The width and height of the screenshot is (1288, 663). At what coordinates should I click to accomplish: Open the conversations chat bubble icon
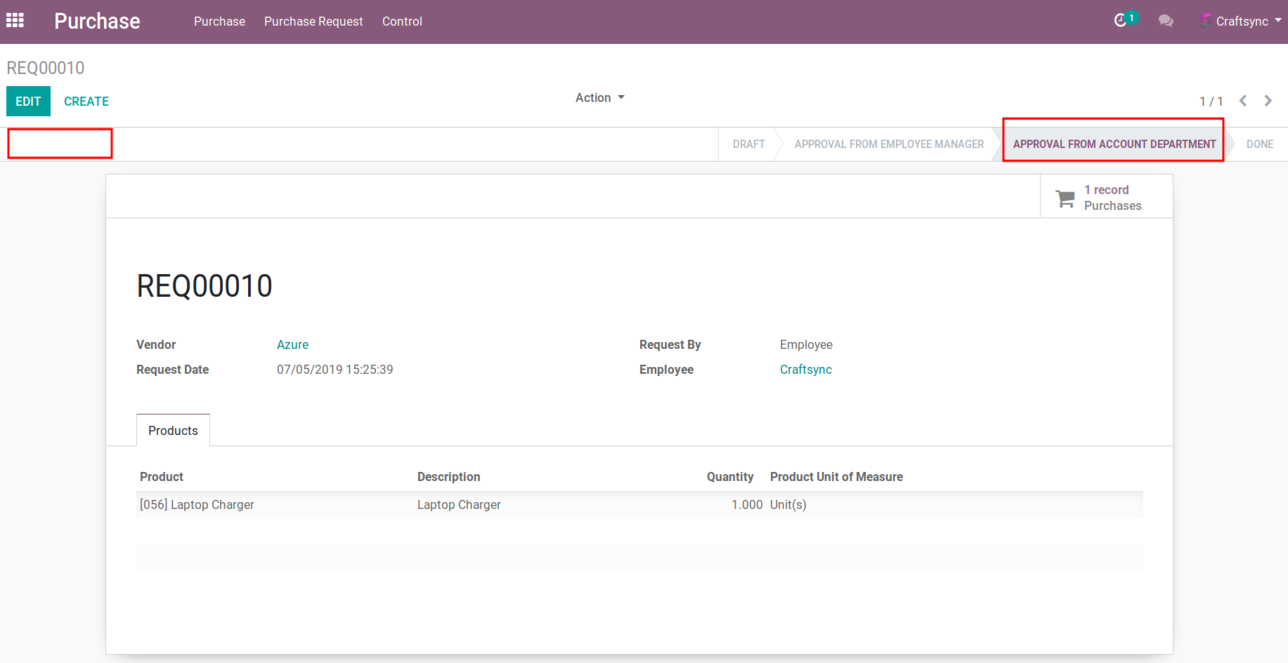point(1165,21)
